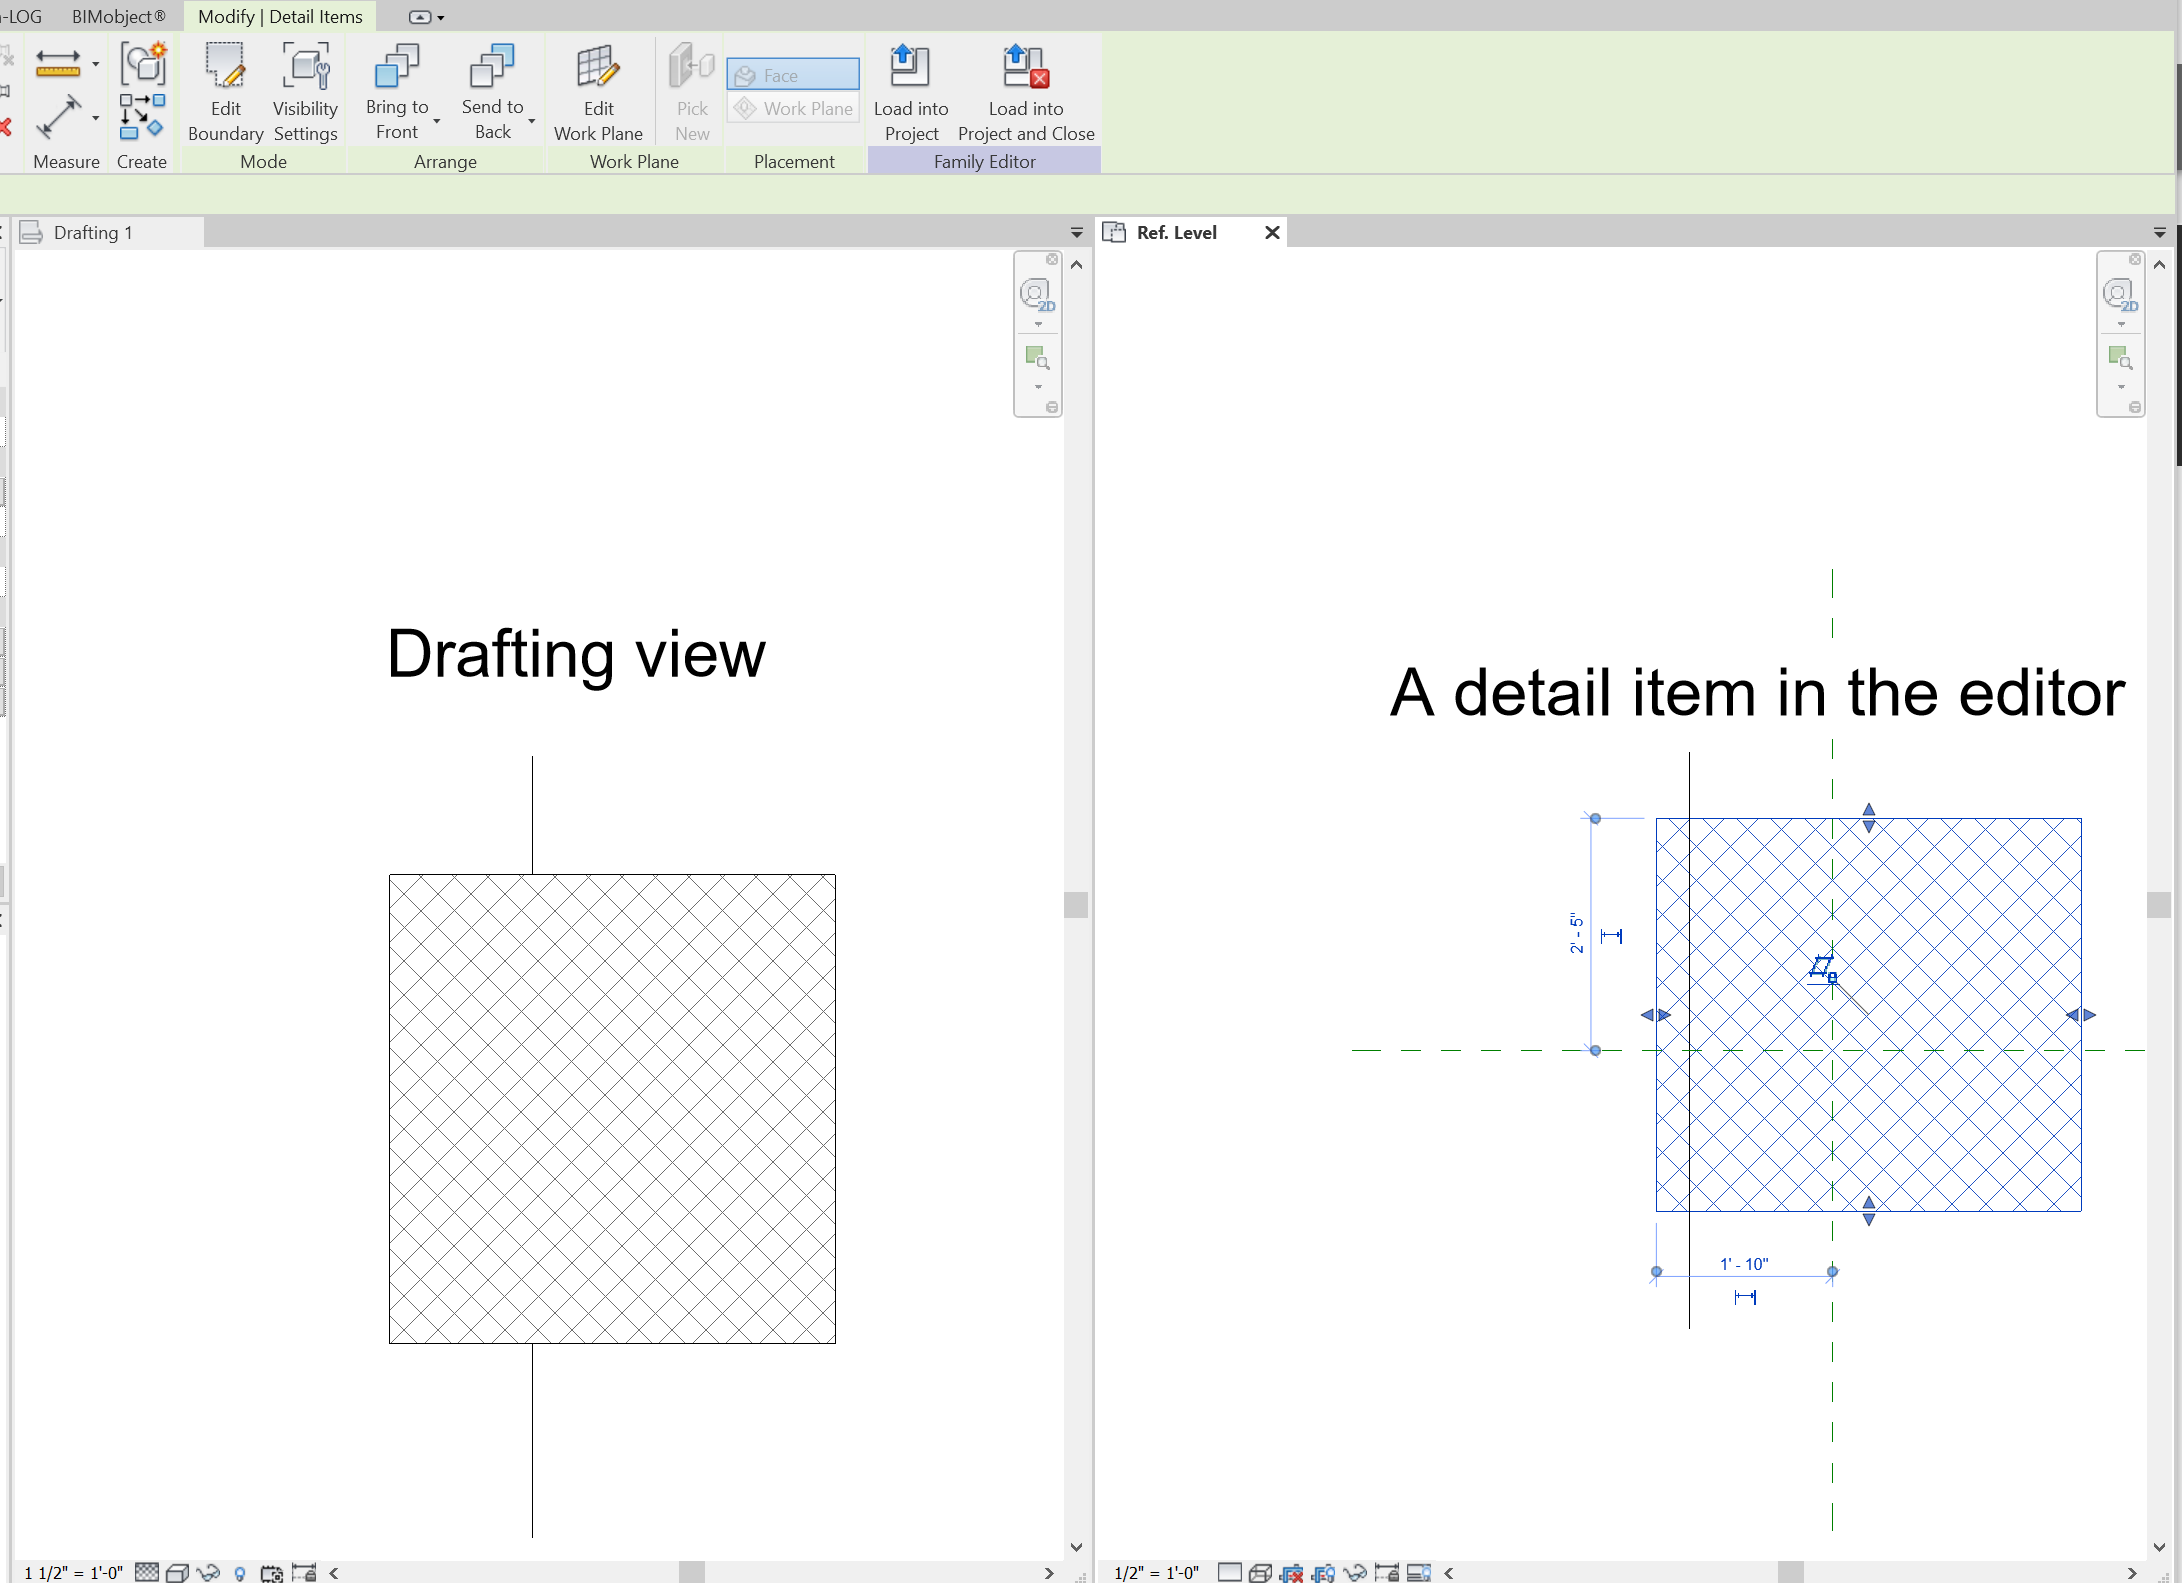
Task: Expand Send to Back dropdown arrow
Action: pyautogui.click(x=532, y=121)
